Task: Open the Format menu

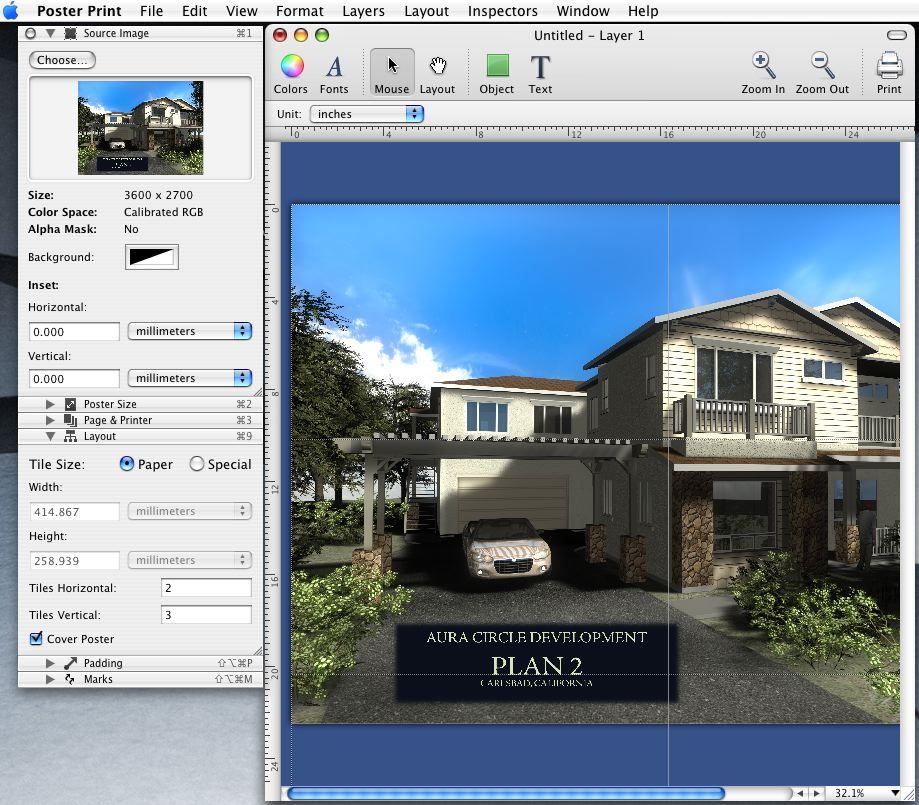Action: click(299, 11)
